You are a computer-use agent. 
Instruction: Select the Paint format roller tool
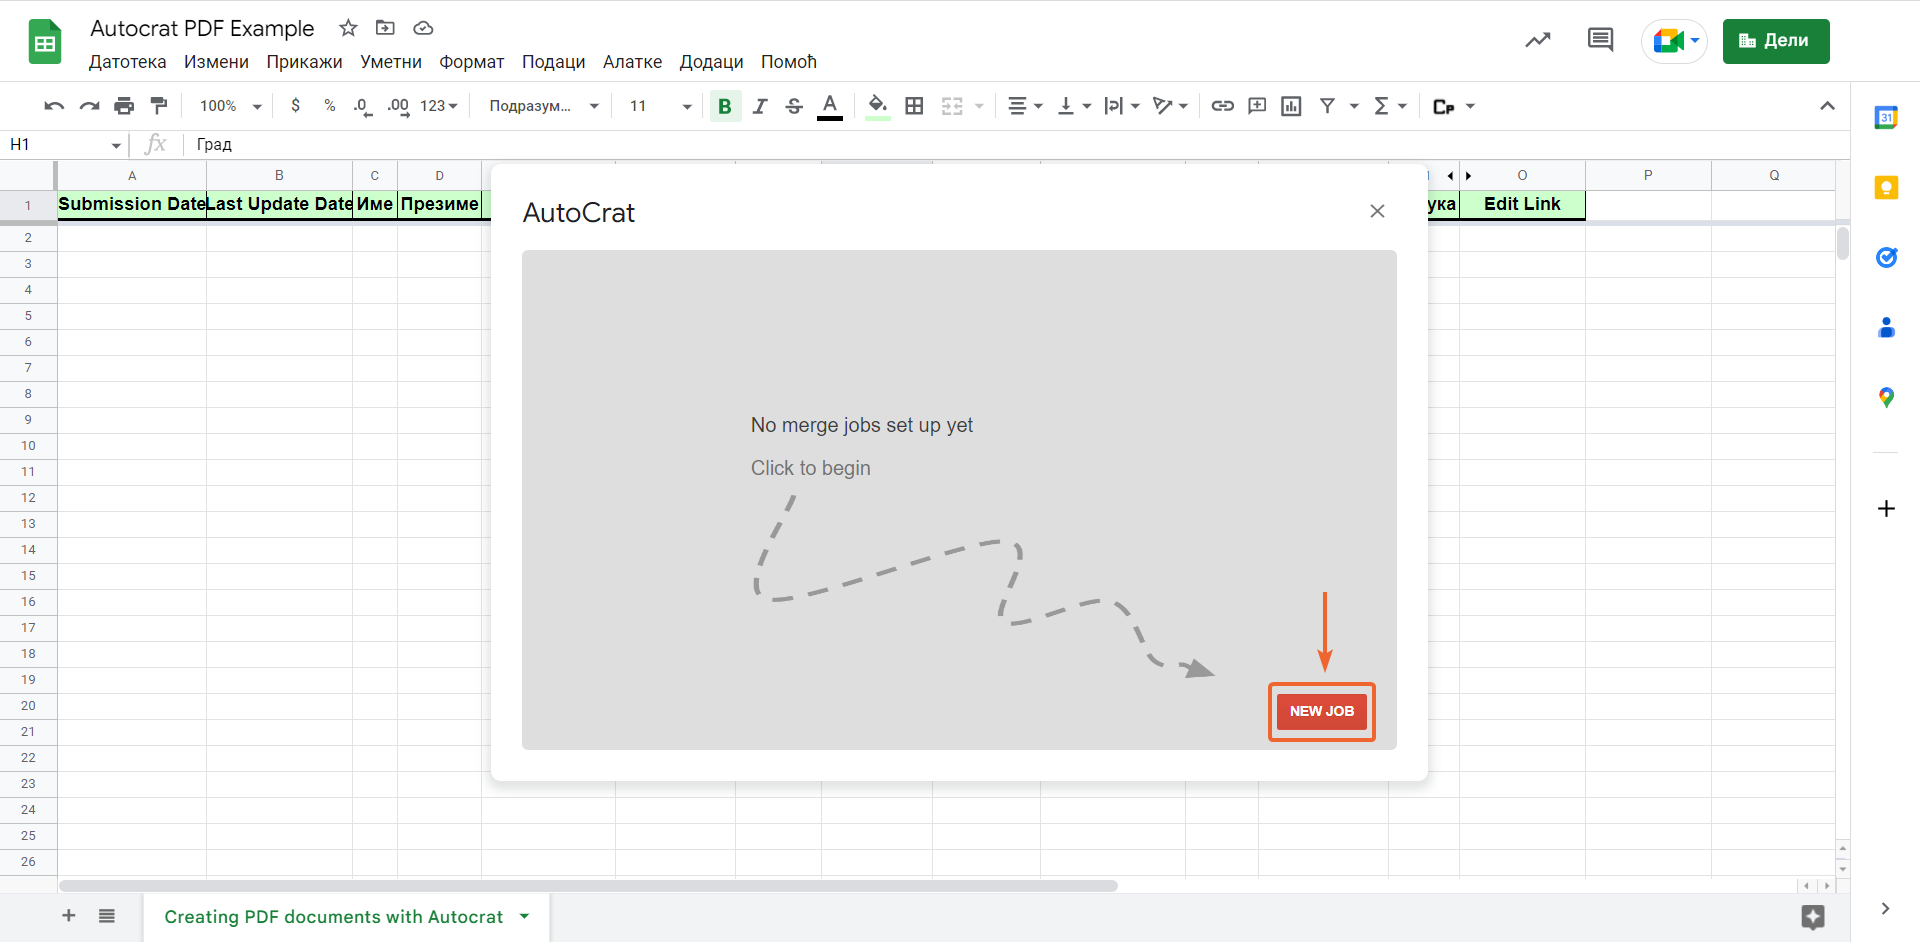[x=159, y=106]
